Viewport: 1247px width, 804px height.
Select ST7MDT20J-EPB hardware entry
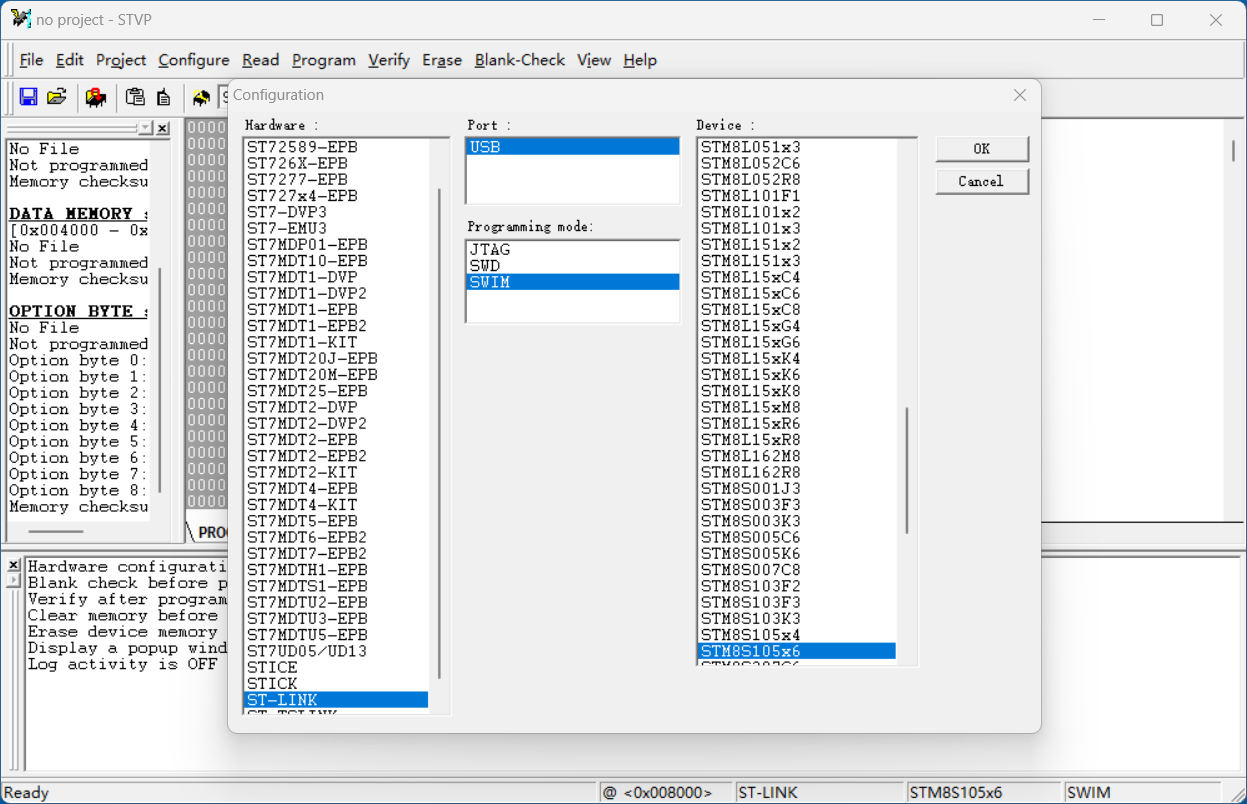[x=336, y=358]
